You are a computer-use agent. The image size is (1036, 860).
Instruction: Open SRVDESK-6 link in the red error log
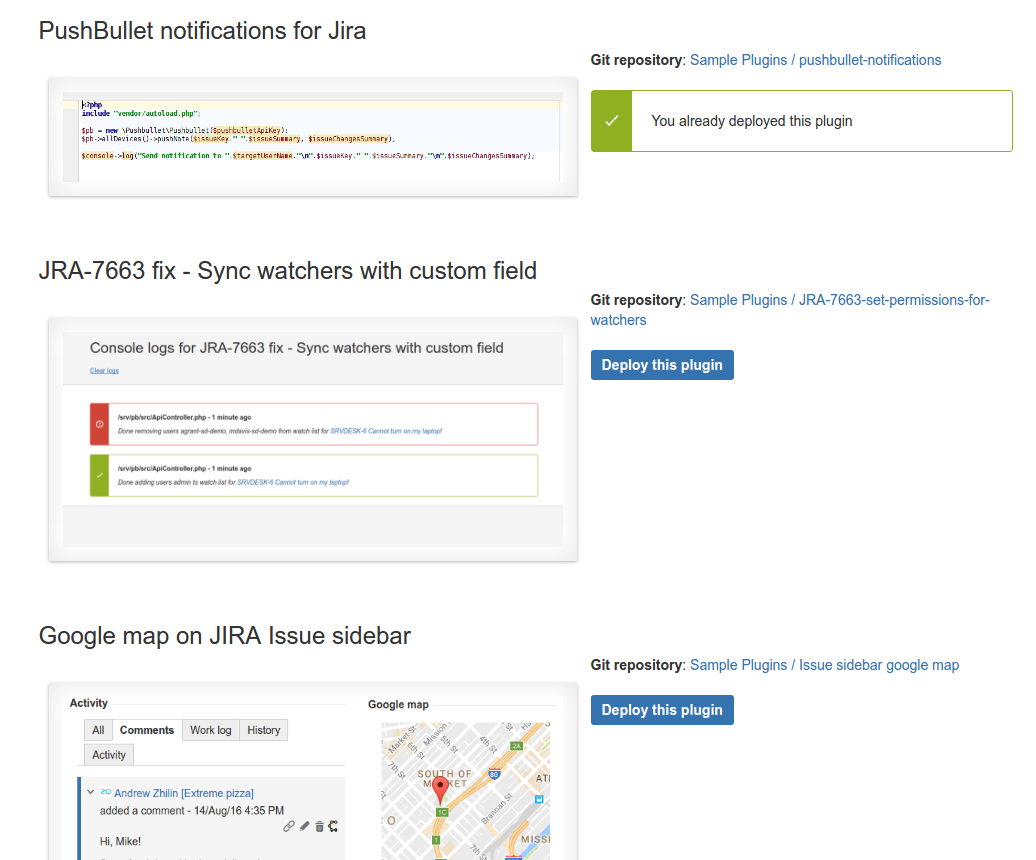386,431
